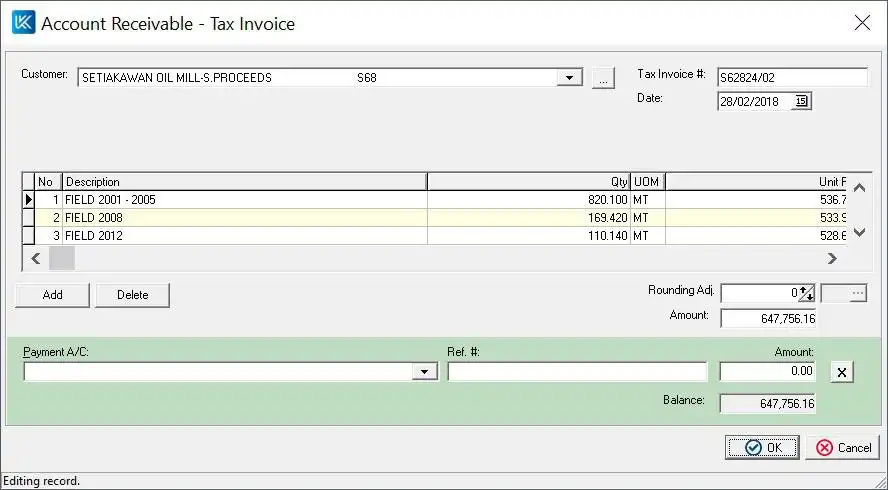Open the calendar picker beside Date field
The height and width of the screenshot is (490, 888).
801,101
